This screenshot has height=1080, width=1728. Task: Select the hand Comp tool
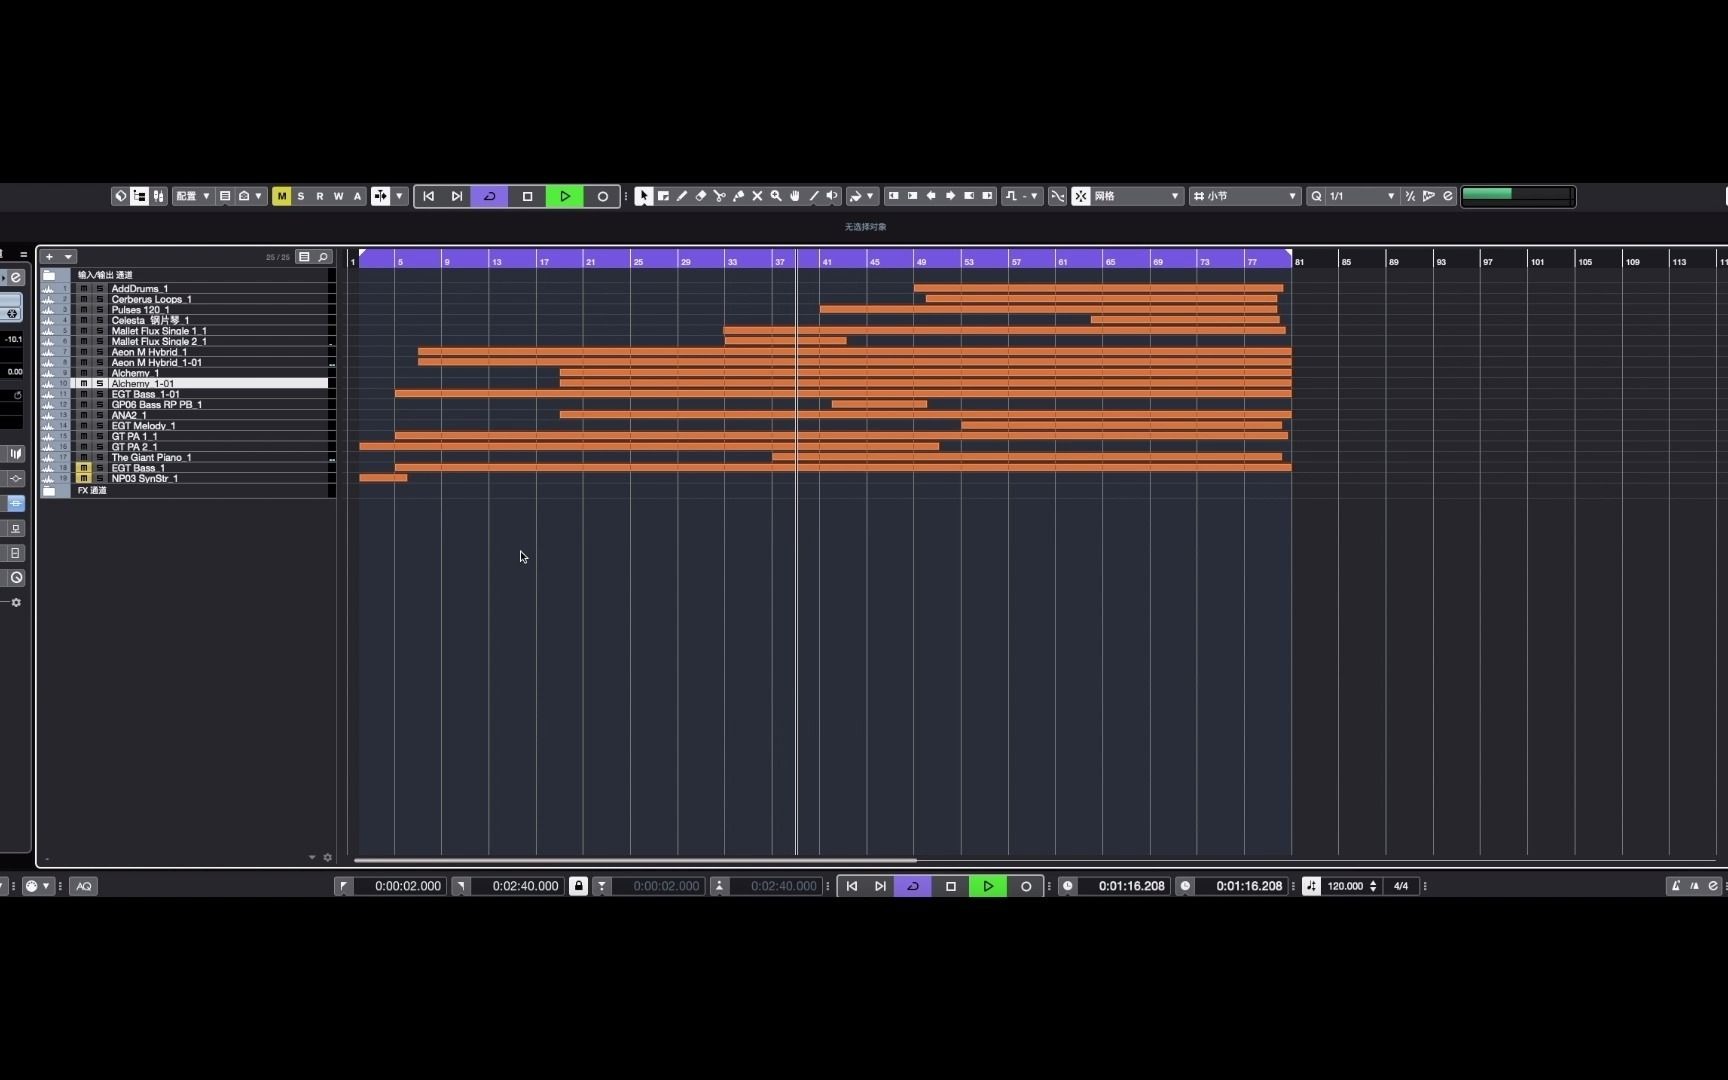coord(795,196)
